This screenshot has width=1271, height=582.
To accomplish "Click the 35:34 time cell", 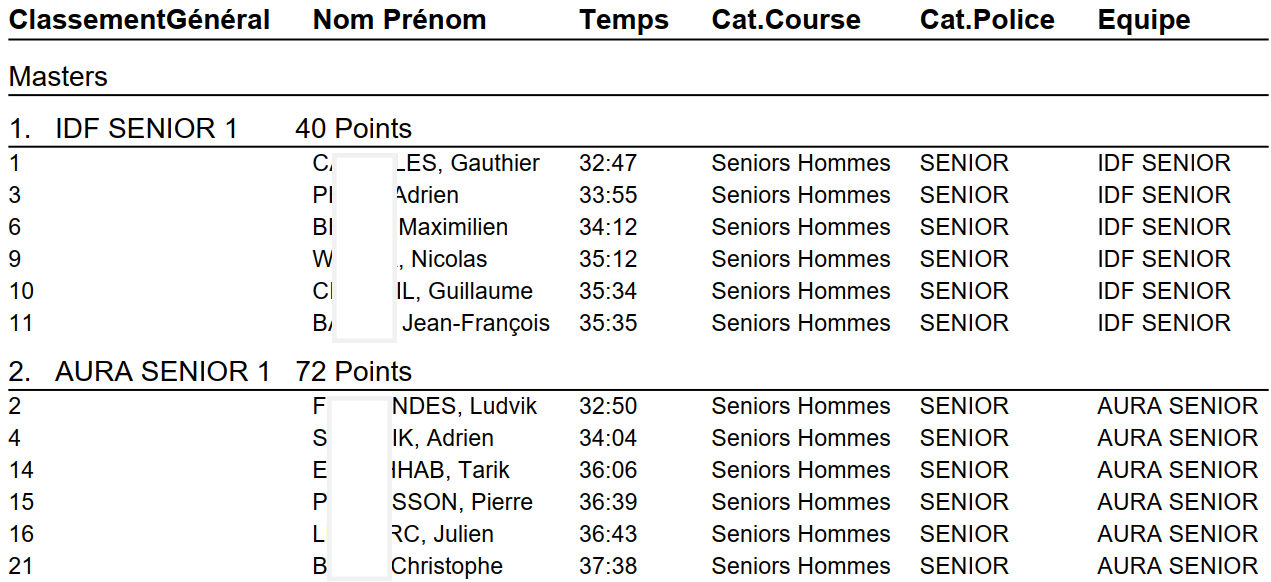I will 607,291.
